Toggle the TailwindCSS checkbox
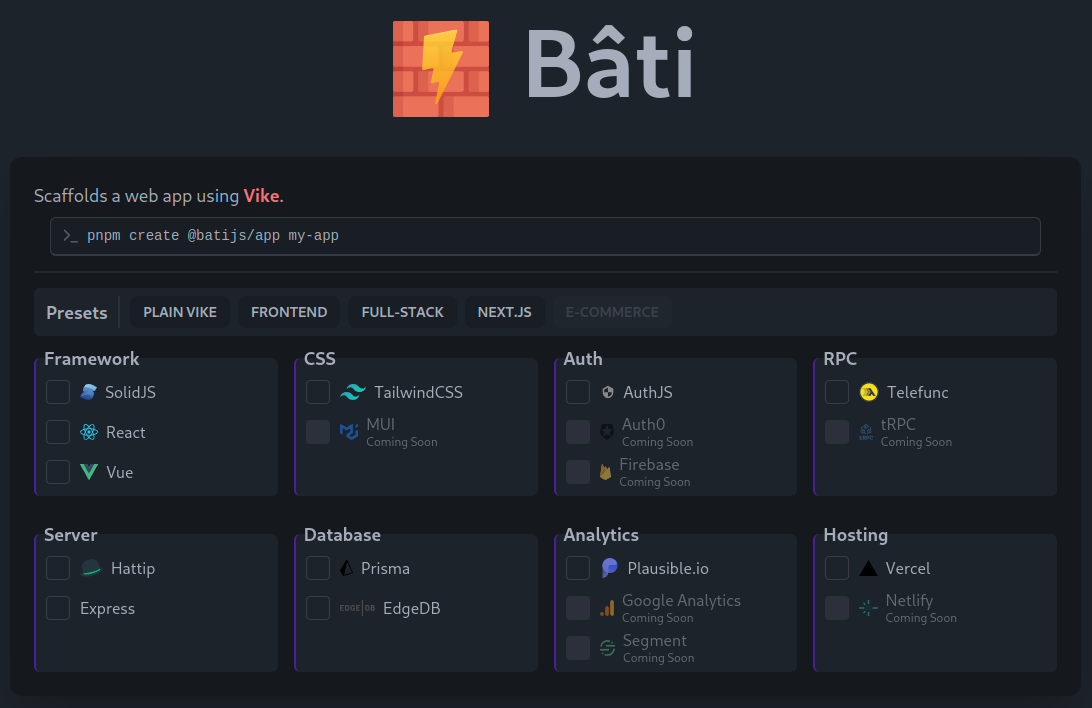The image size is (1092, 708). [318, 392]
